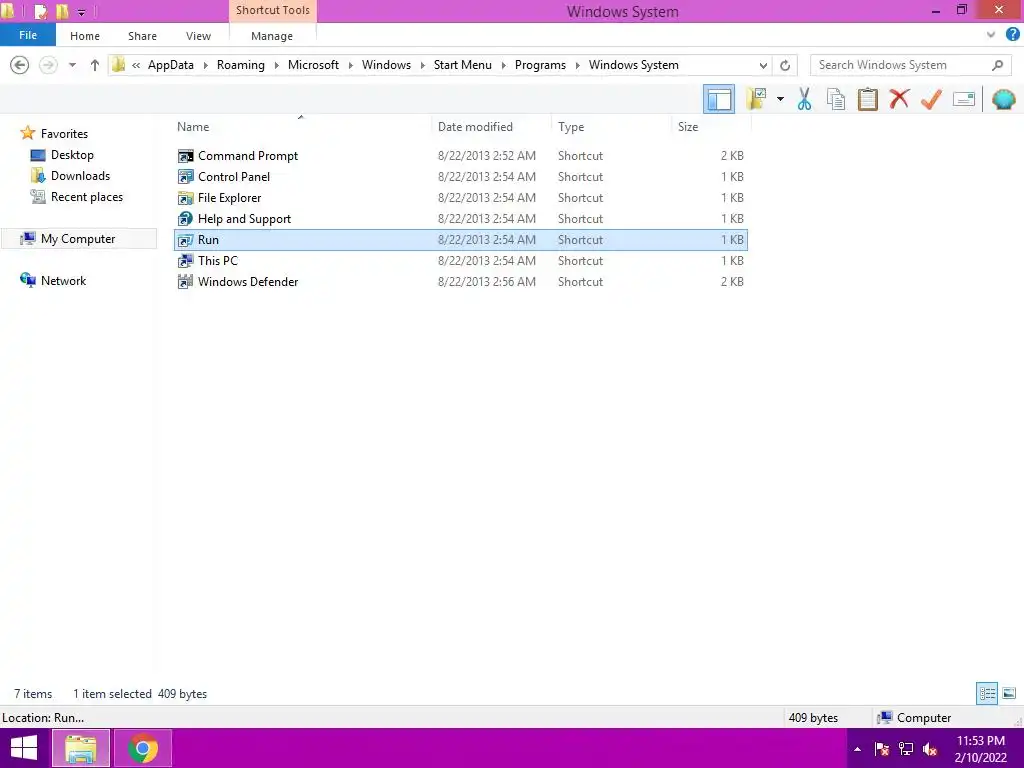The width and height of the screenshot is (1024, 768).
Task: Open Favorites in navigation pane
Action: pyautogui.click(x=54, y=134)
